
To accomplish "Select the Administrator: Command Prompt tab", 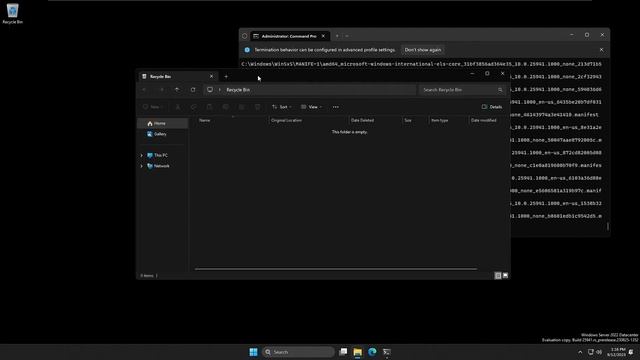I will 289,36.
